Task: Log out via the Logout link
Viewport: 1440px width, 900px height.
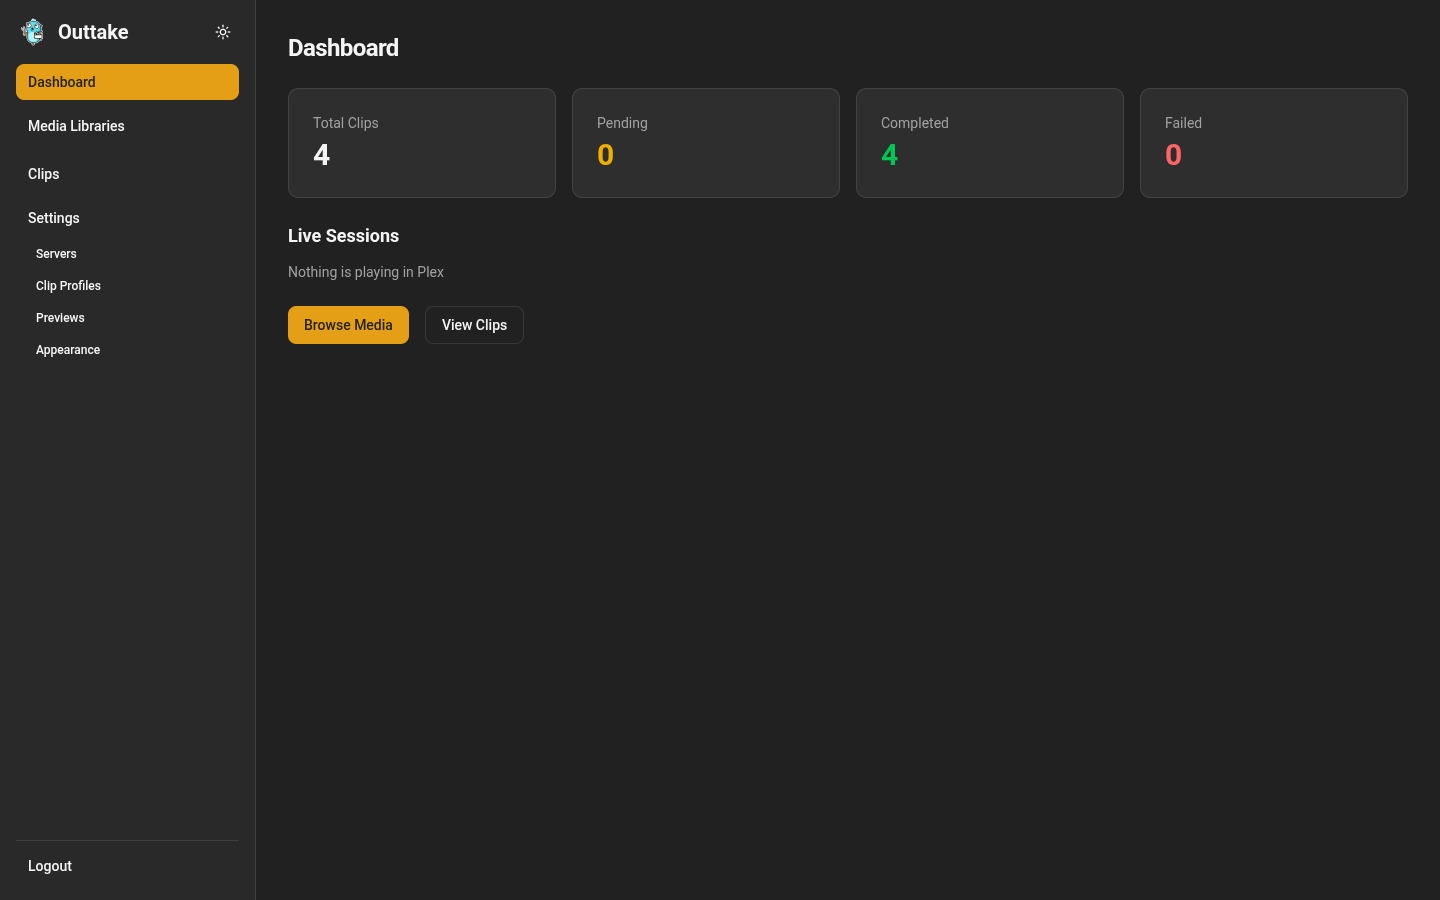Action: pyautogui.click(x=127, y=866)
